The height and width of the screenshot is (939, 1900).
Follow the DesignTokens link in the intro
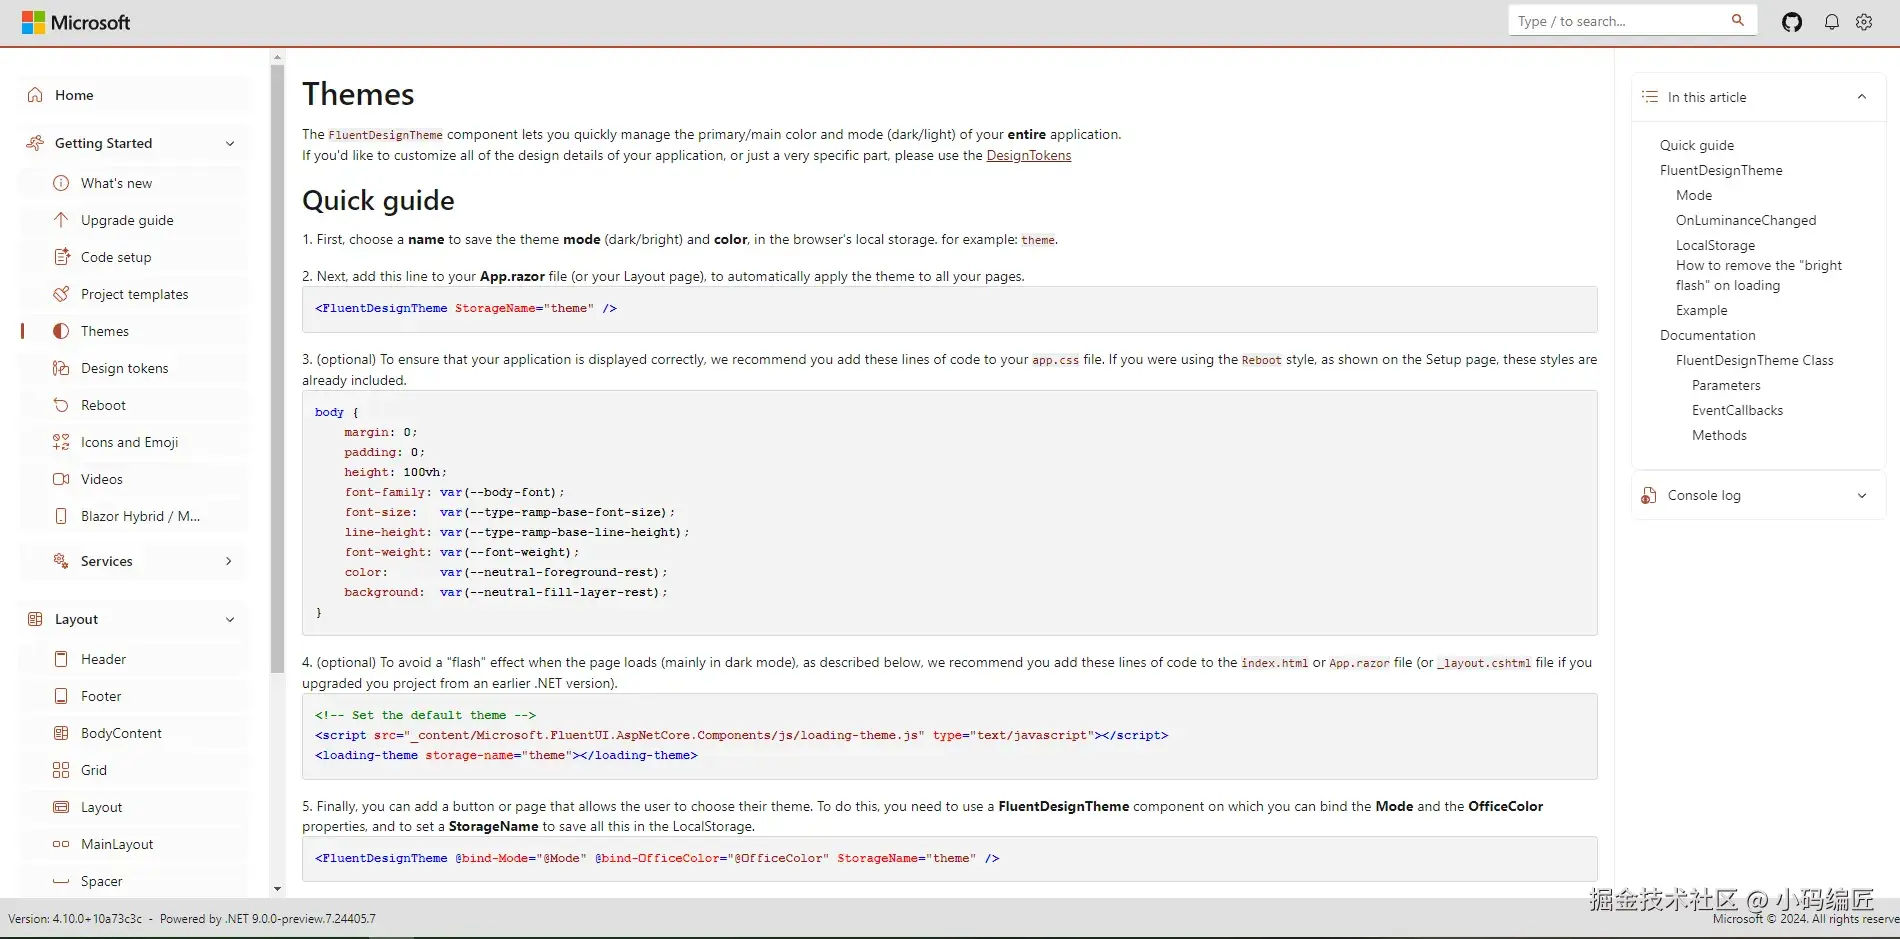(1028, 155)
